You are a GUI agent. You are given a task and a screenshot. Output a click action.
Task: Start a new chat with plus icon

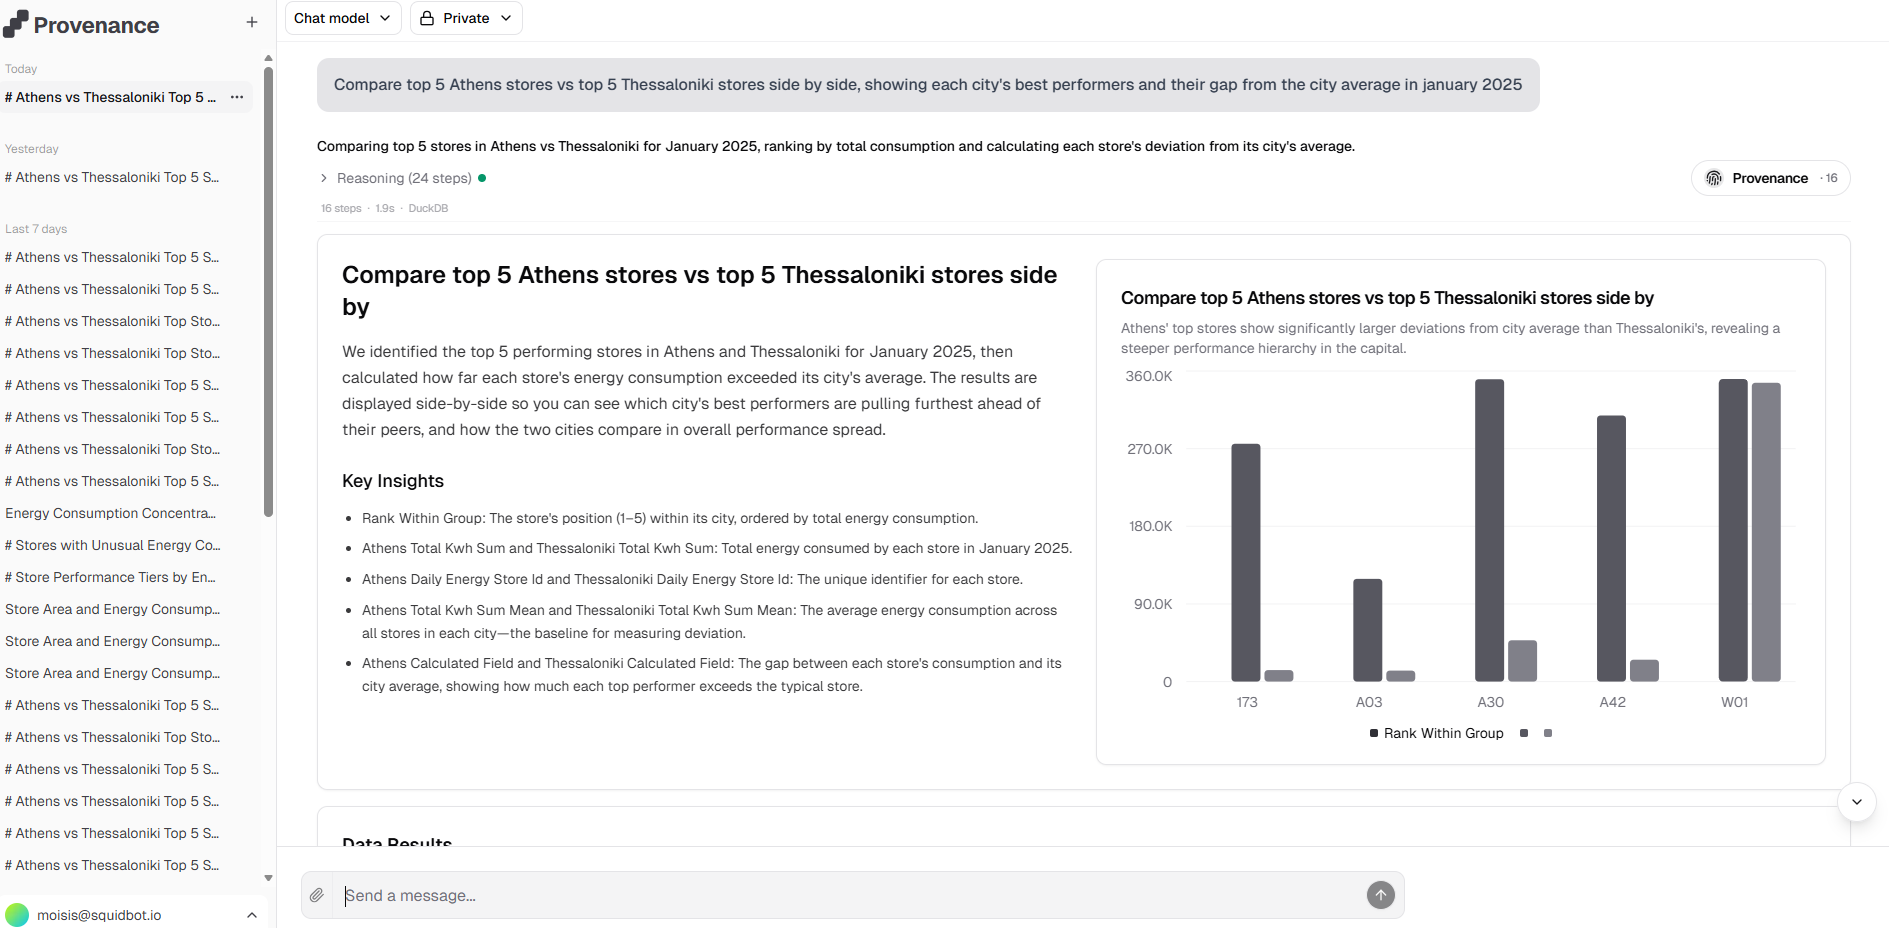[252, 22]
